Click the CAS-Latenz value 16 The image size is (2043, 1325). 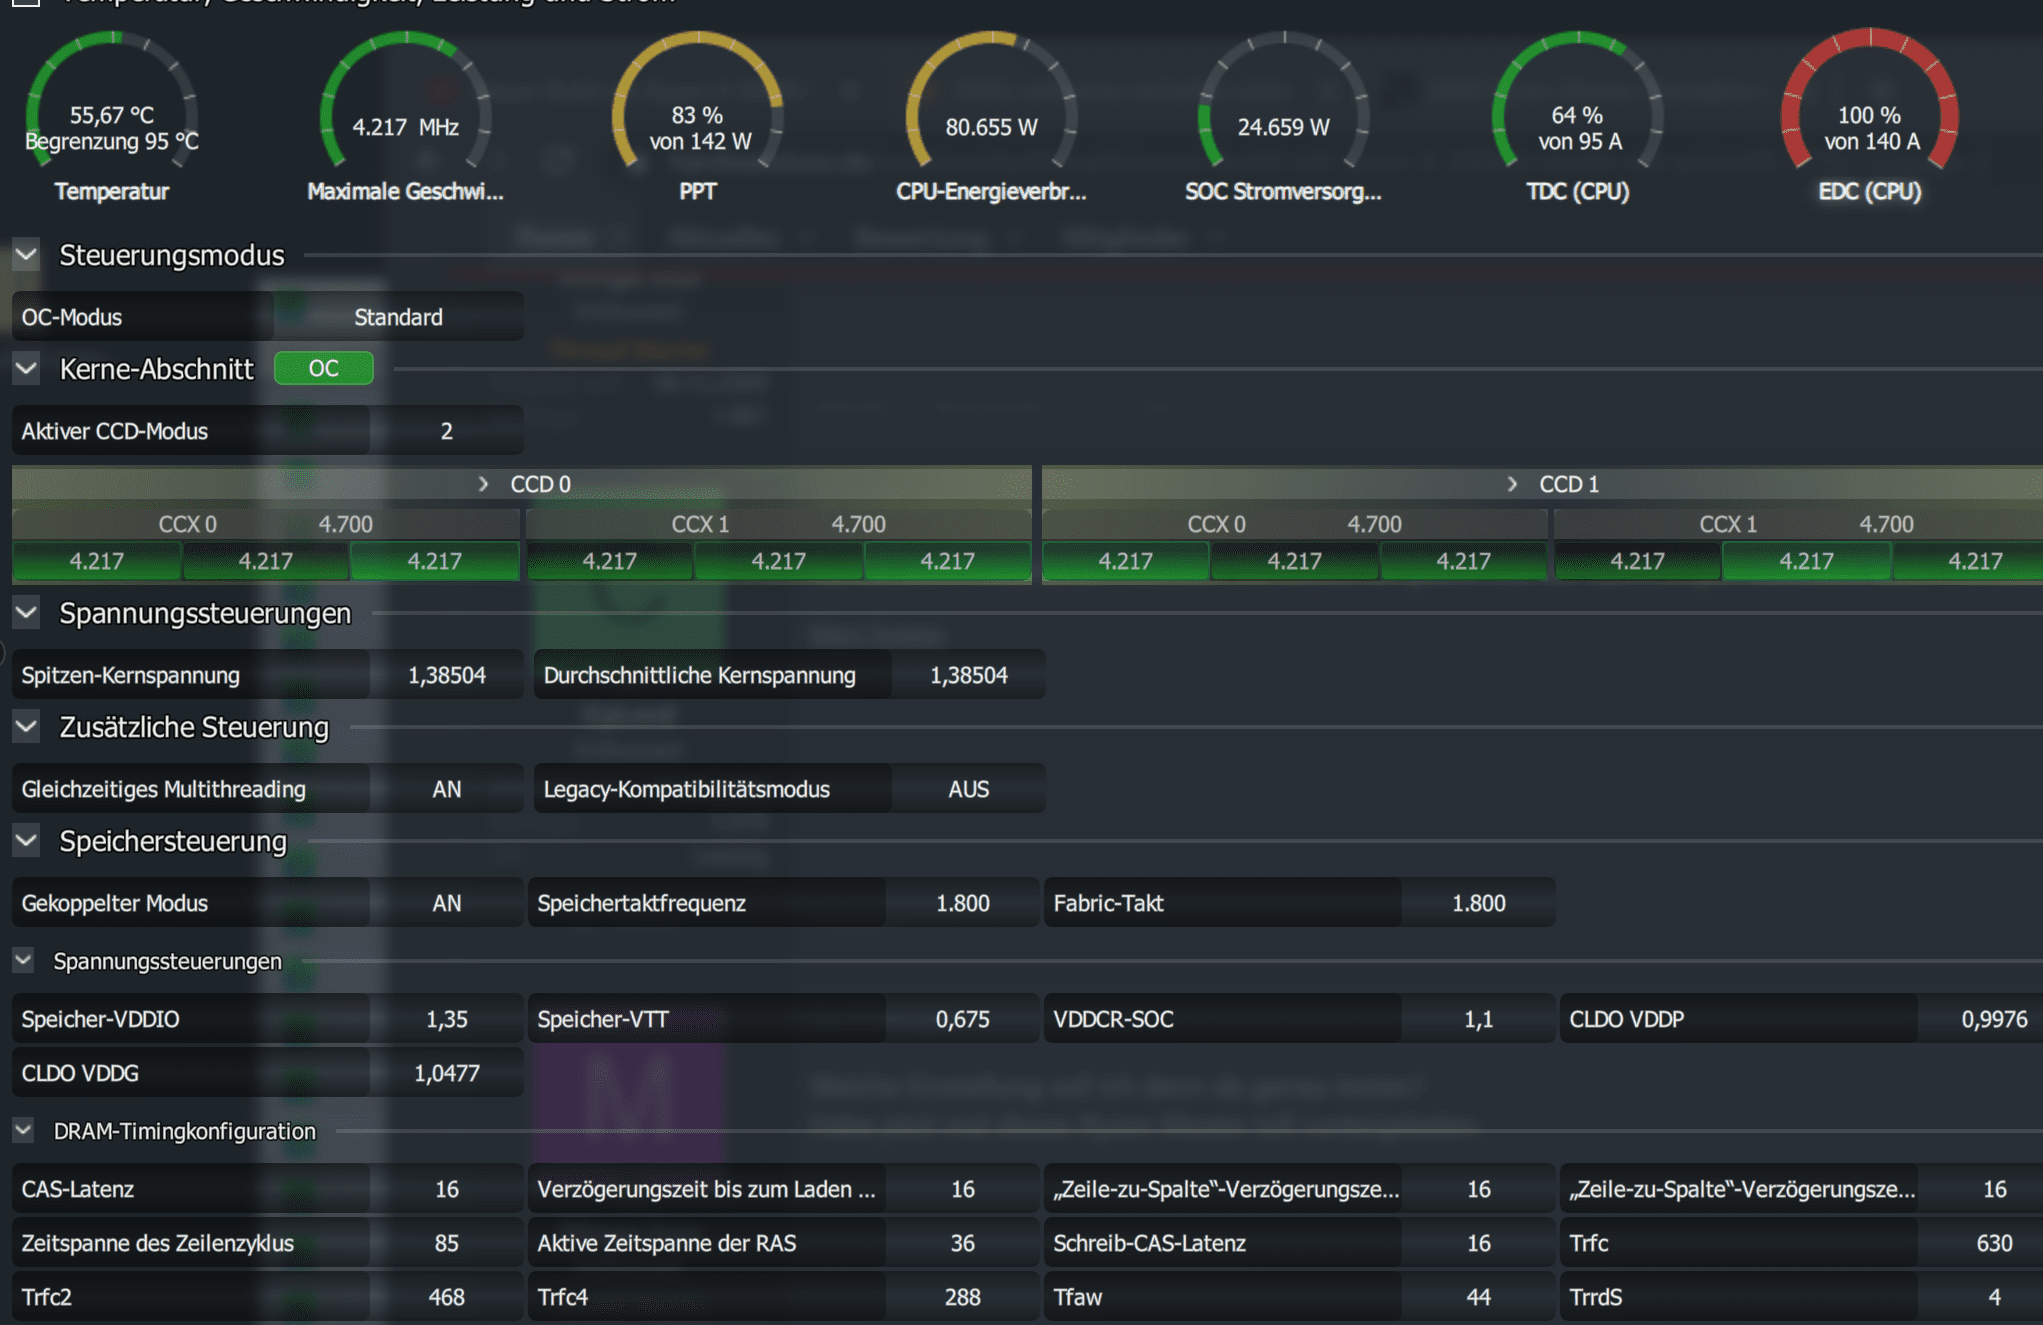point(446,1189)
